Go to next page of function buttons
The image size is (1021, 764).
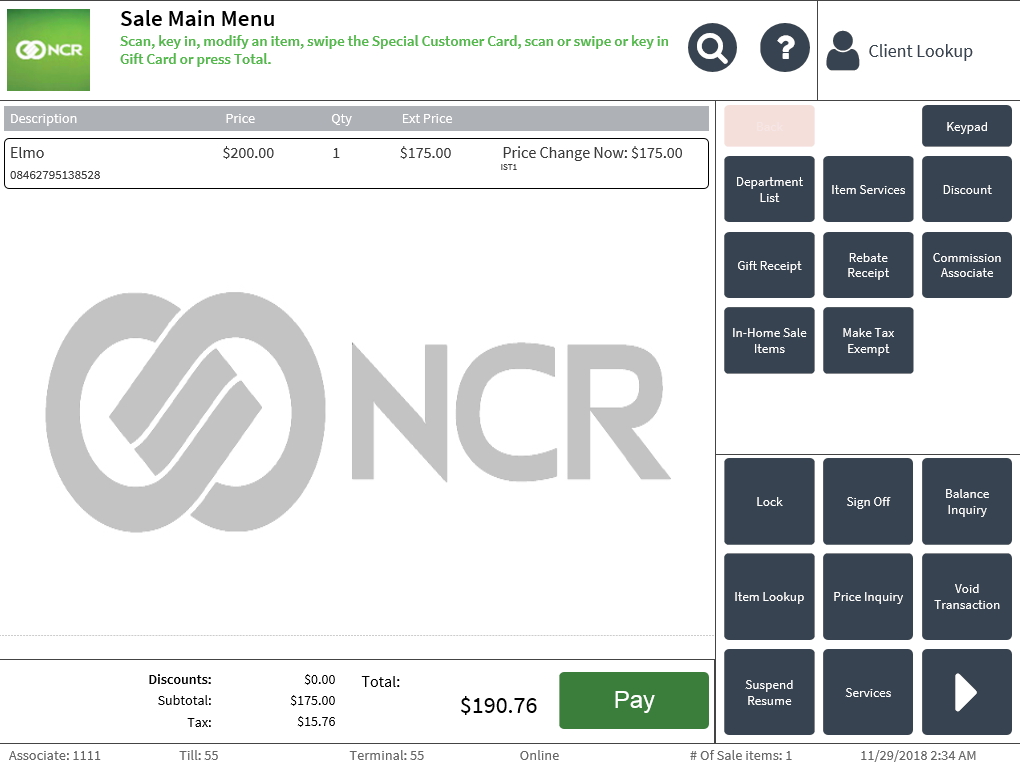[966, 692]
